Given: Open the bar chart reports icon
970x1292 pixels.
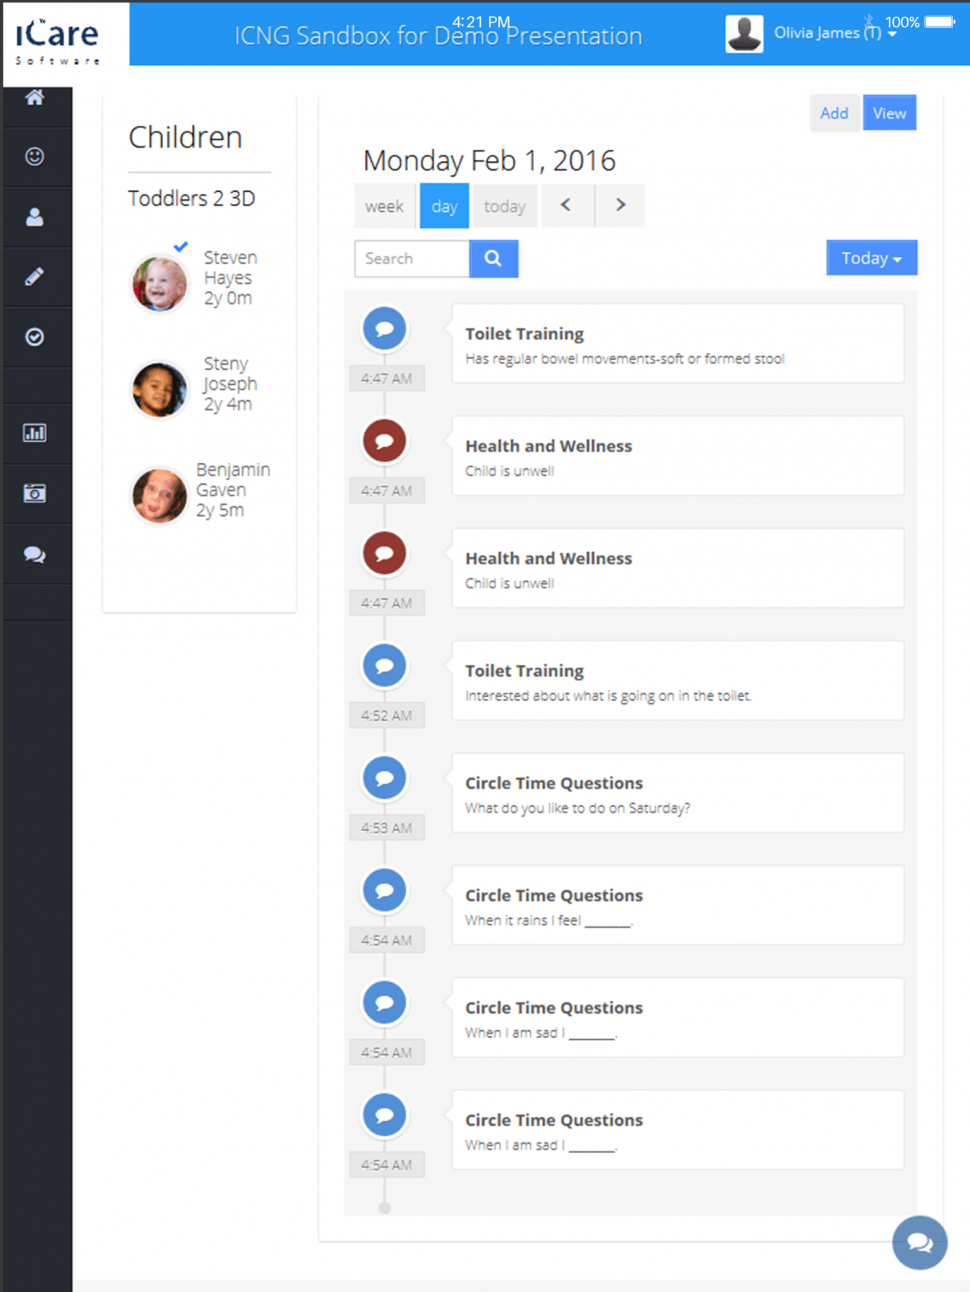Looking at the screenshot, I should [35, 433].
